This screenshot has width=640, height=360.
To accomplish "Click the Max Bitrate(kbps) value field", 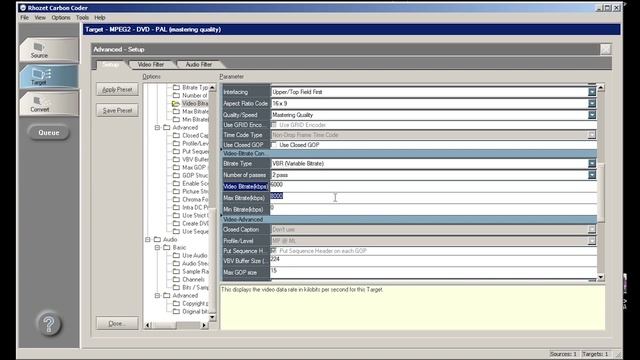I will [x=433, y=198].
